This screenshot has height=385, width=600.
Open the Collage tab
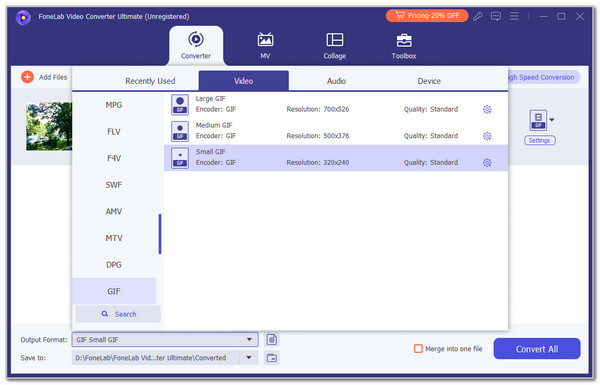(x=334, y=46)
